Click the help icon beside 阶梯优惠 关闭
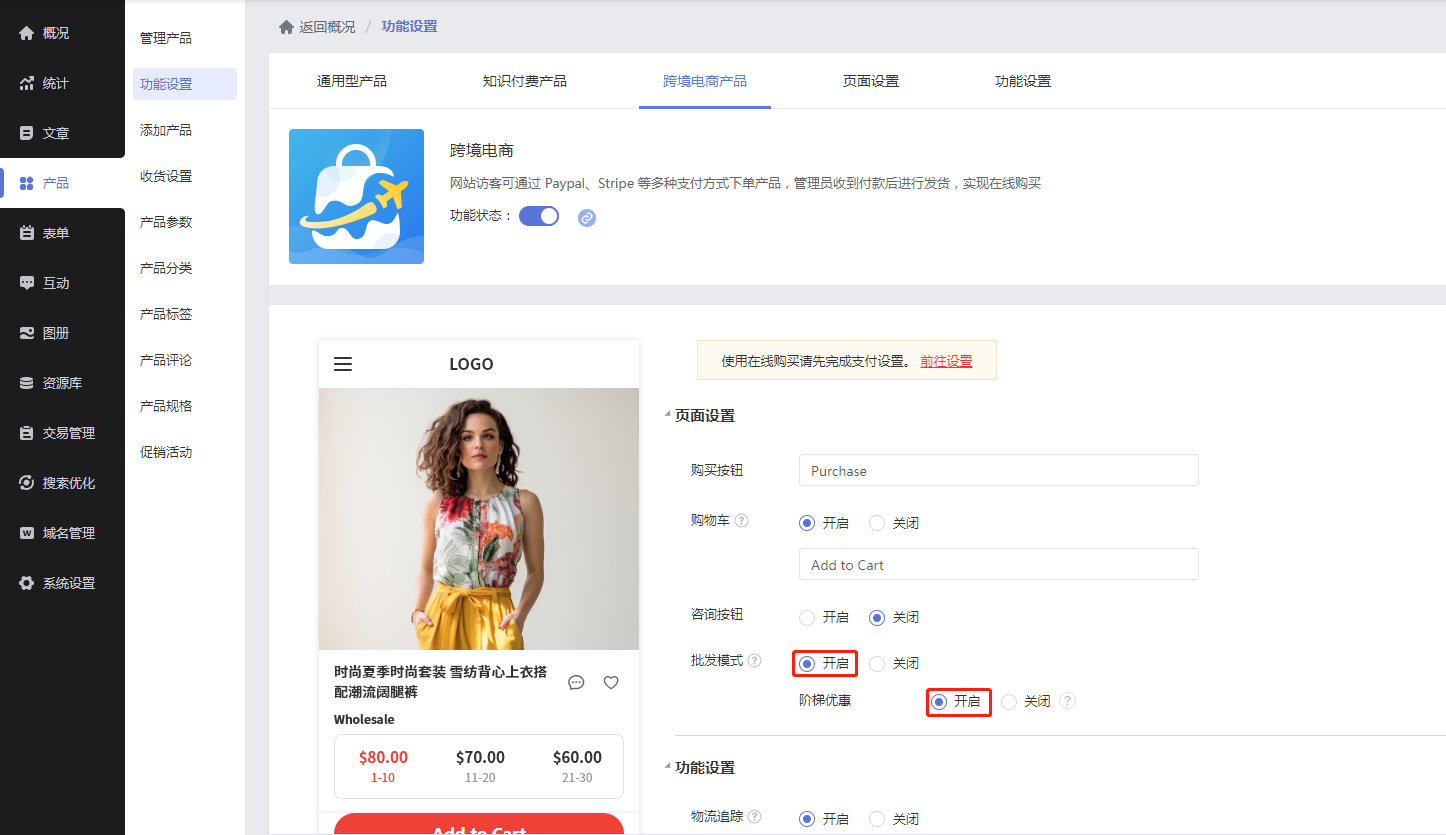 coord(1068,701)
